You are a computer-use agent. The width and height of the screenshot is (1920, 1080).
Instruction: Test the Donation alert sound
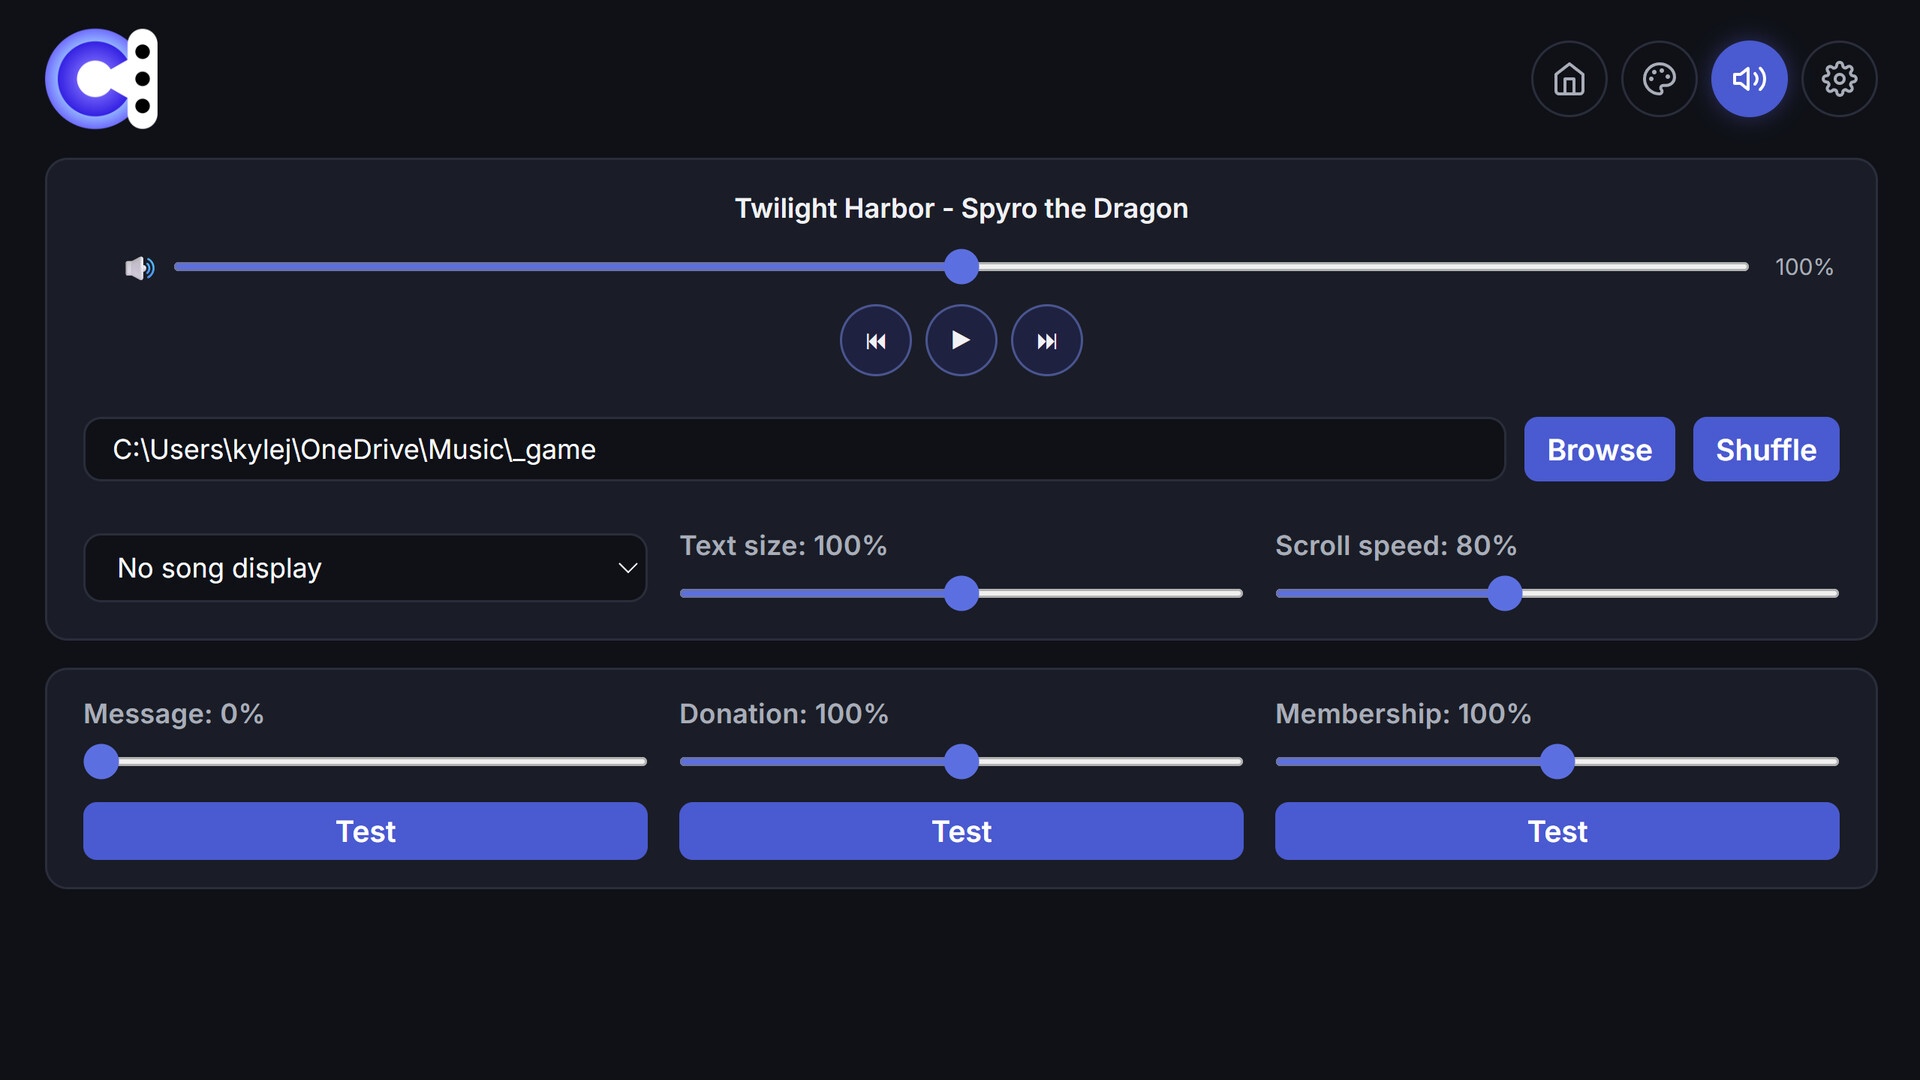961,831
